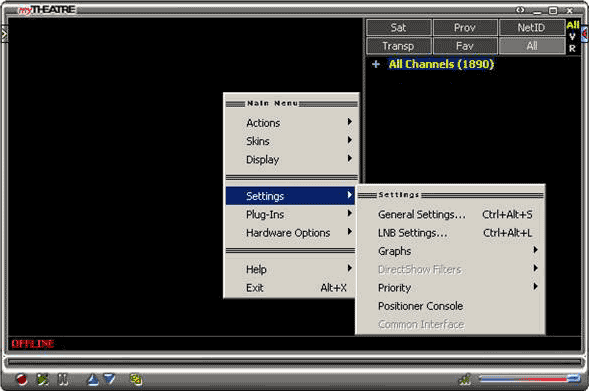Toggle the R radio channels filter

572,48
